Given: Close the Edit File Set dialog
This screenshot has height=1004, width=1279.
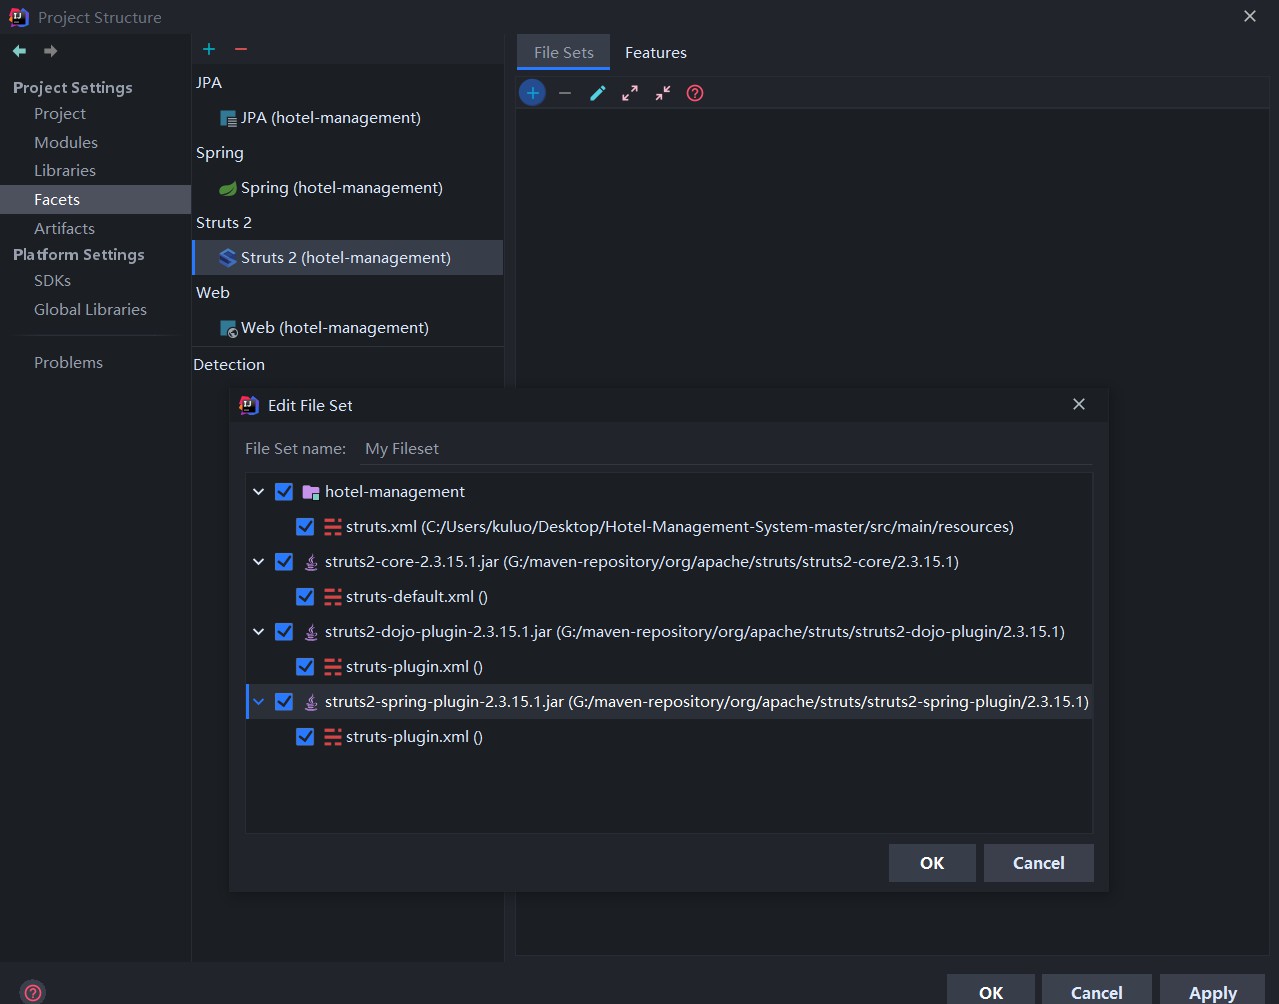Looking at the screenshot, I should pyautogui.click(x=1078, y=404).
